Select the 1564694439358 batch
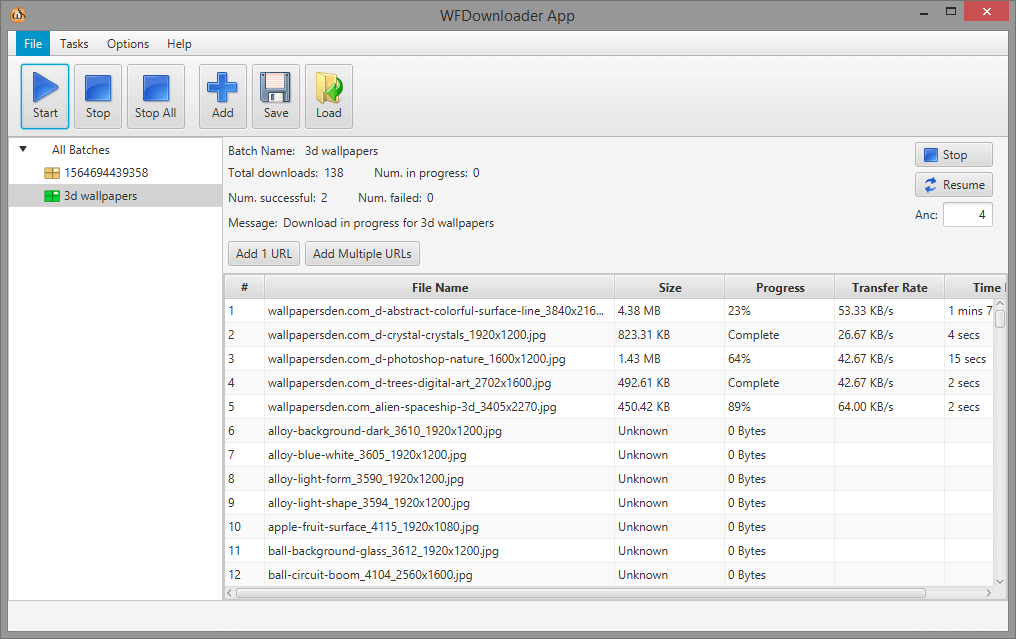This screenshot has width=1016, height=639. [106, 173]
